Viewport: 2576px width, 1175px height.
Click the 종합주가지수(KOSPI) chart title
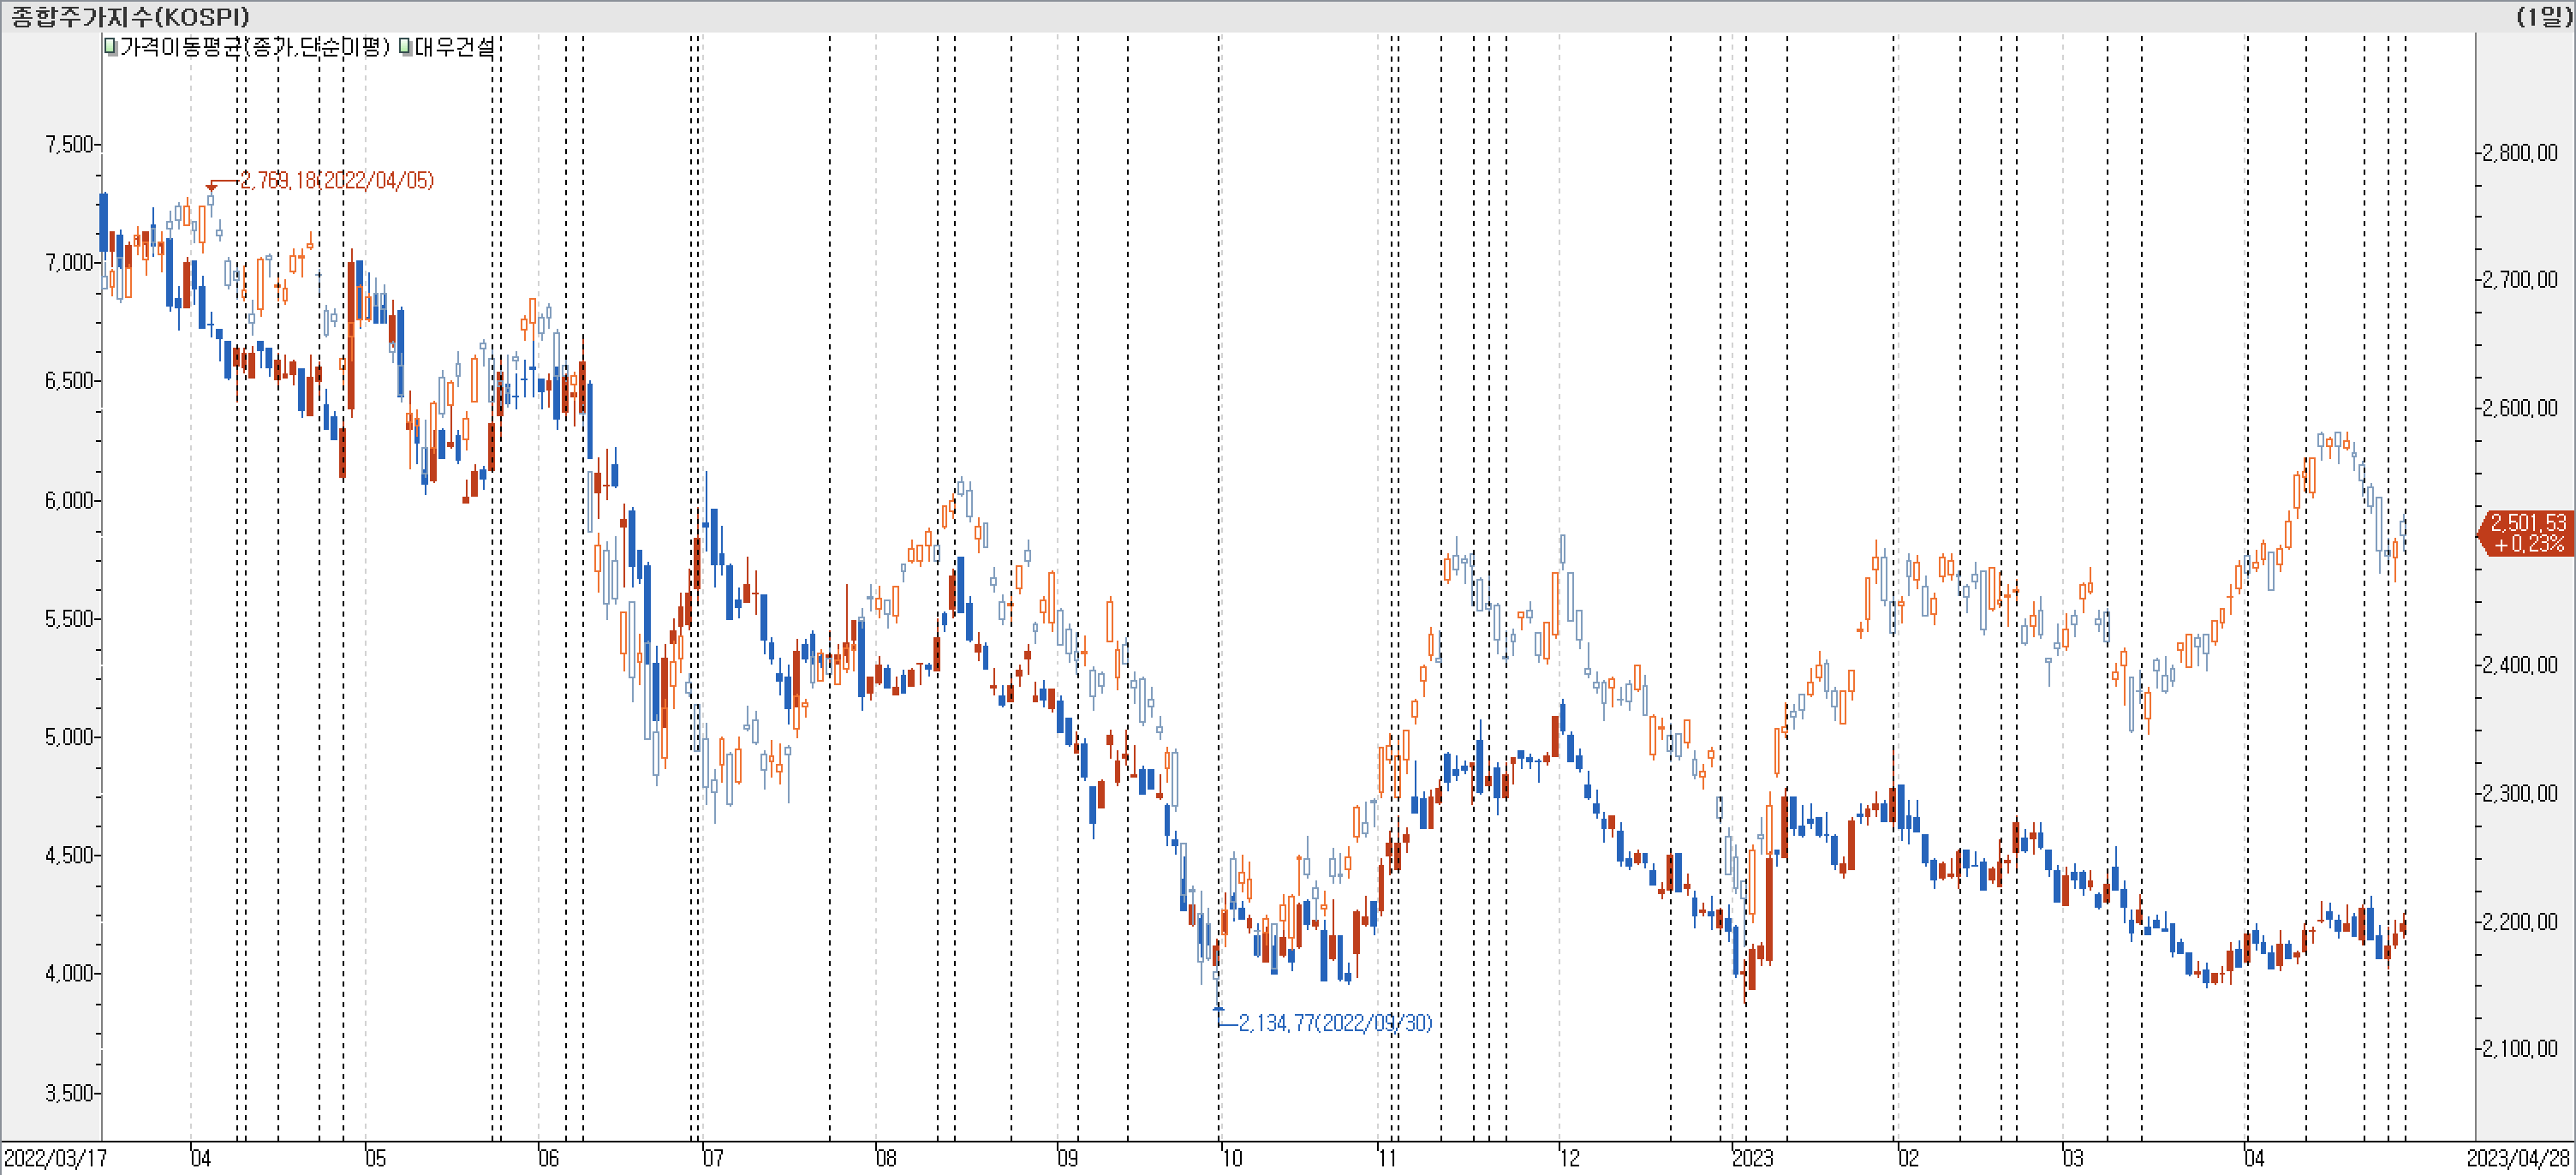click(x=130, y=16)
